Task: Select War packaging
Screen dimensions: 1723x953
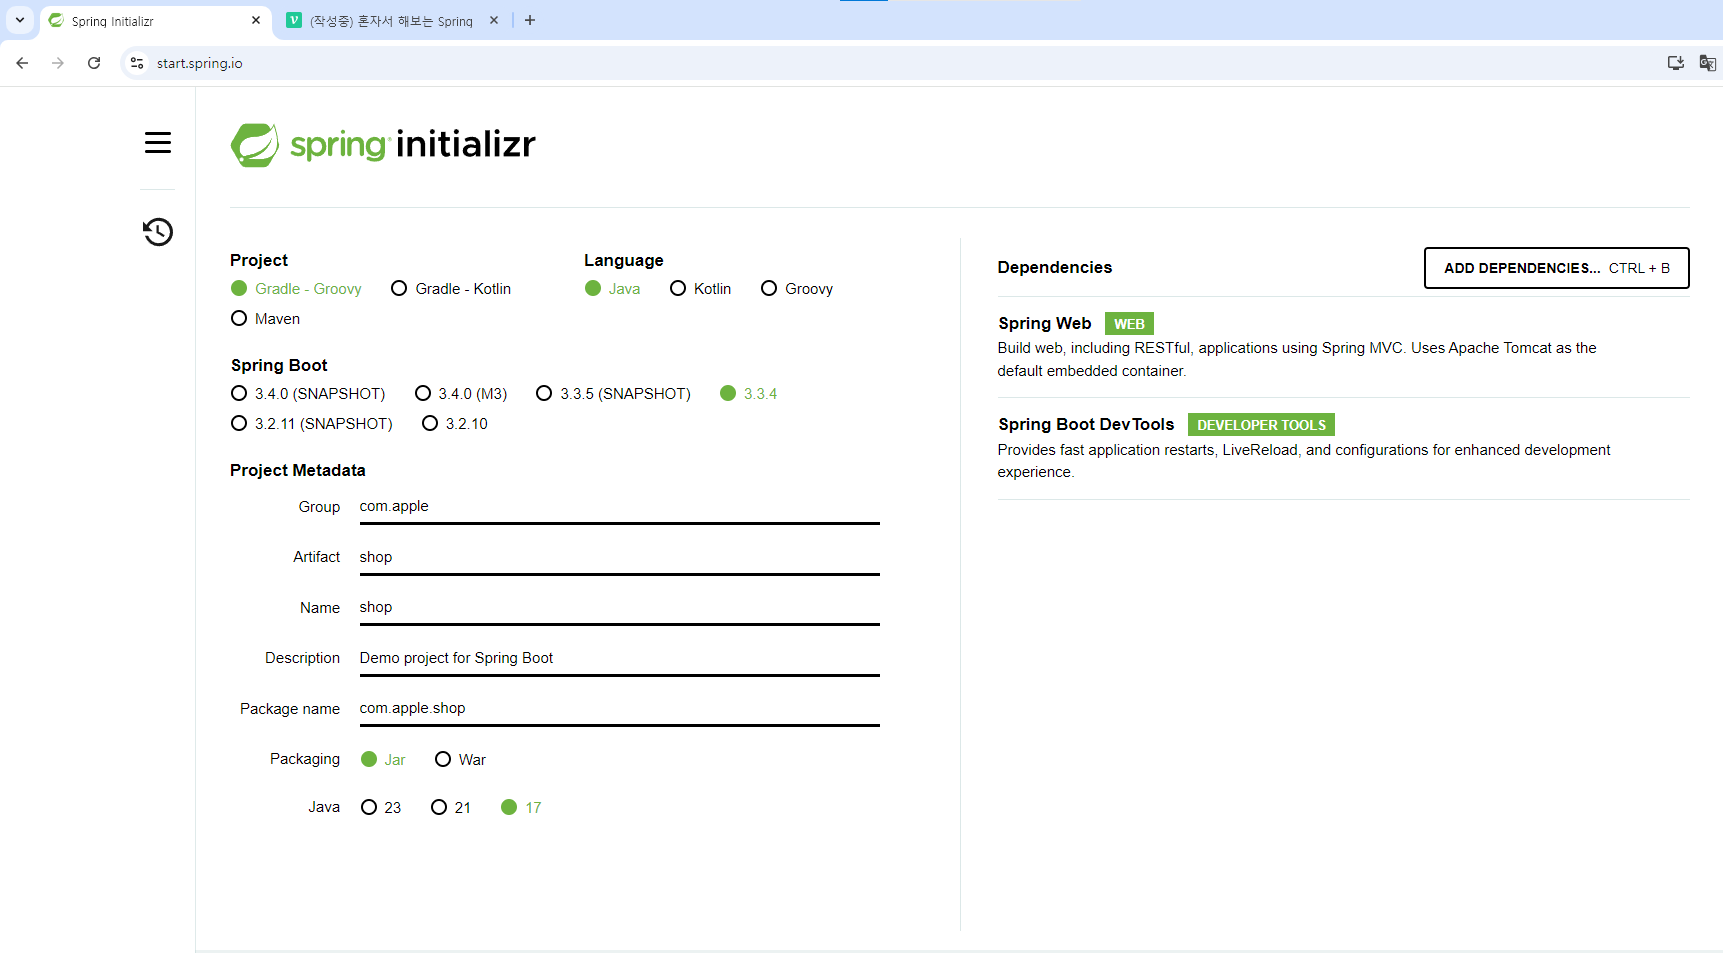Action: point(460,760)
